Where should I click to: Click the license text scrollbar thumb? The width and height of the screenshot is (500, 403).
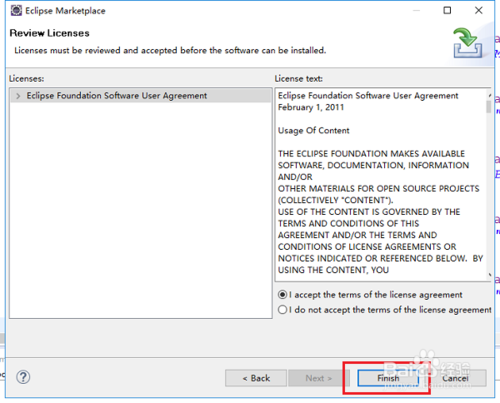(489, 107)
